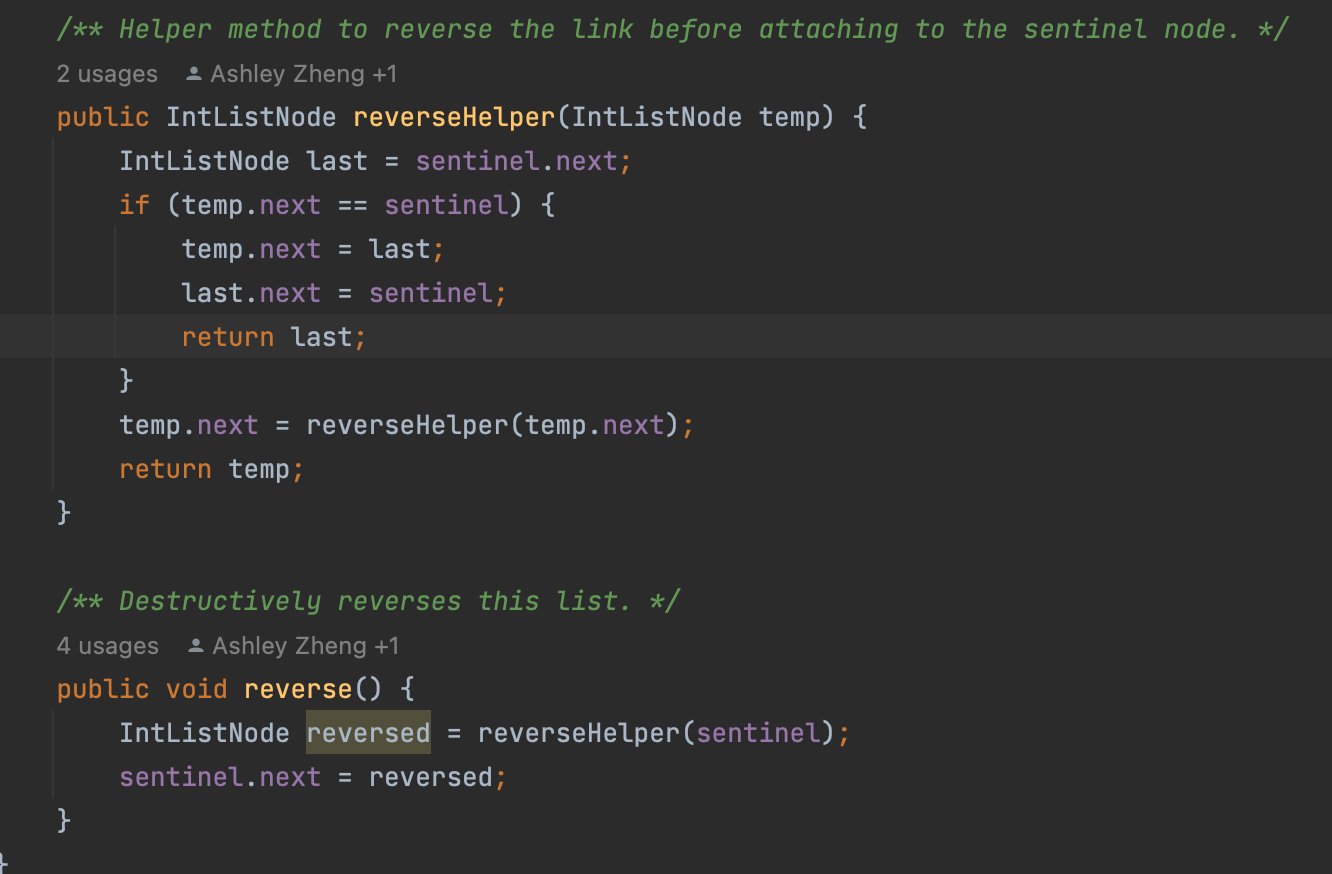Click the "sentinel.next = reversed;" line
Viewport: 1332px width, 874px height.
click(x=313, y=777)
